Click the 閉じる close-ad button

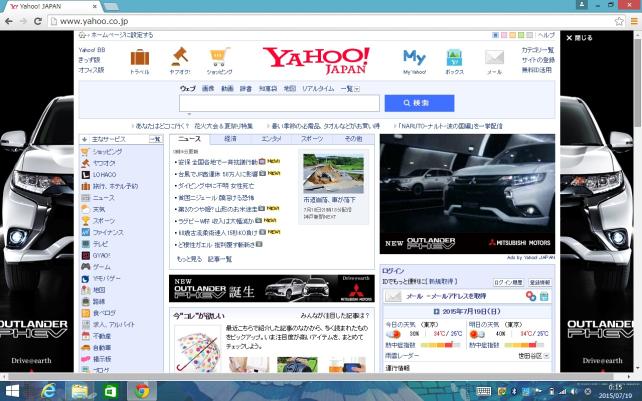pos(579,38)
